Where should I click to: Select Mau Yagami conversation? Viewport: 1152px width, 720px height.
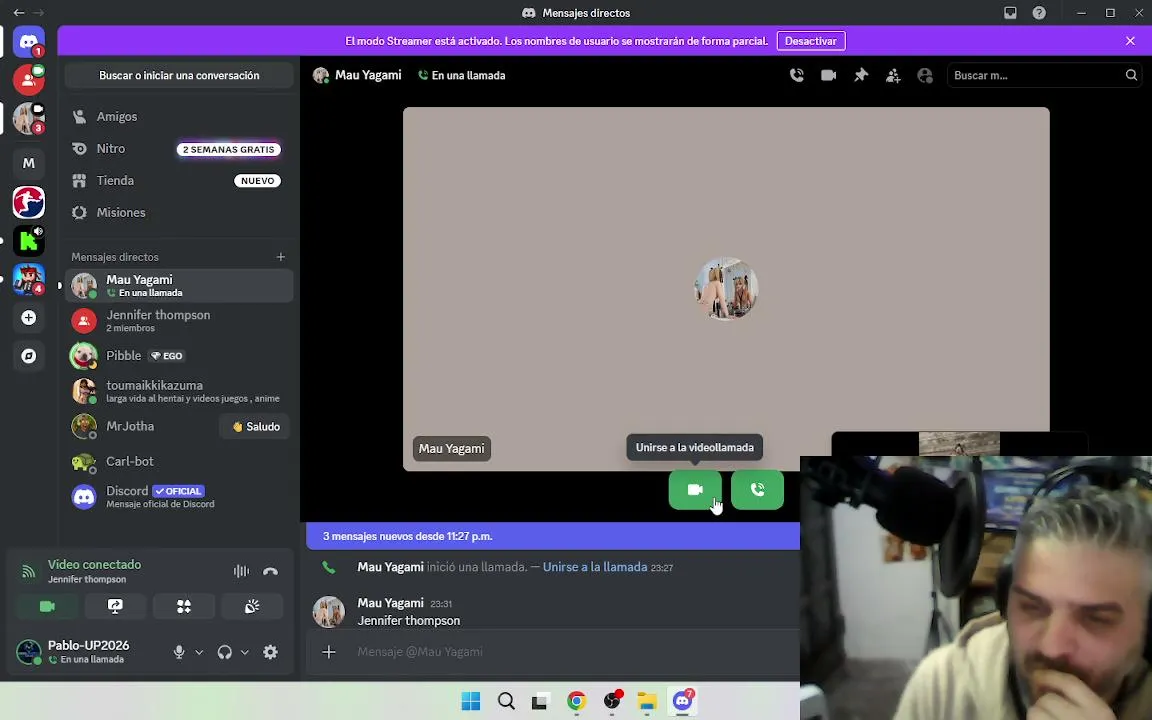click(x=179, y=285)
